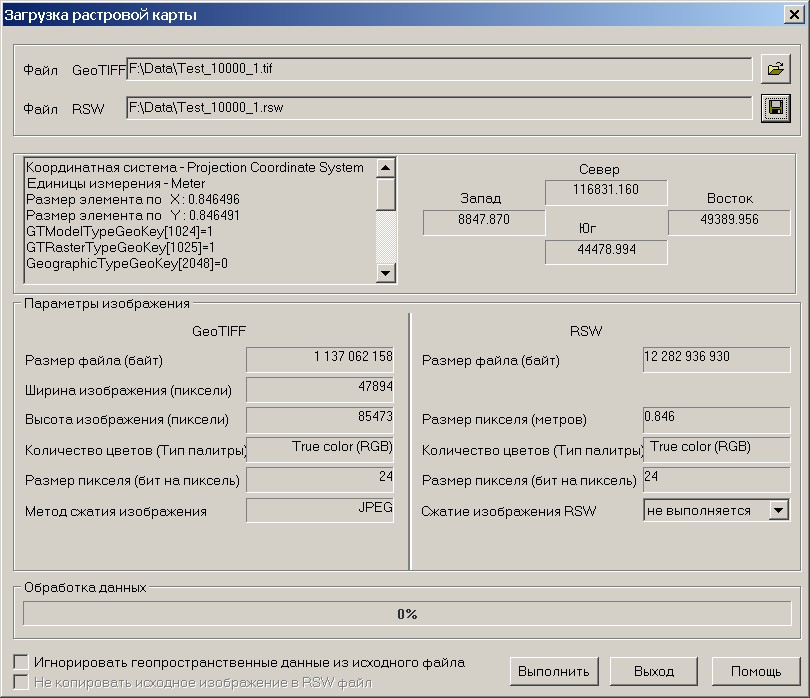810x698 pixels.
Task: Click the GeoTIFF file path field
Action: 438,69
